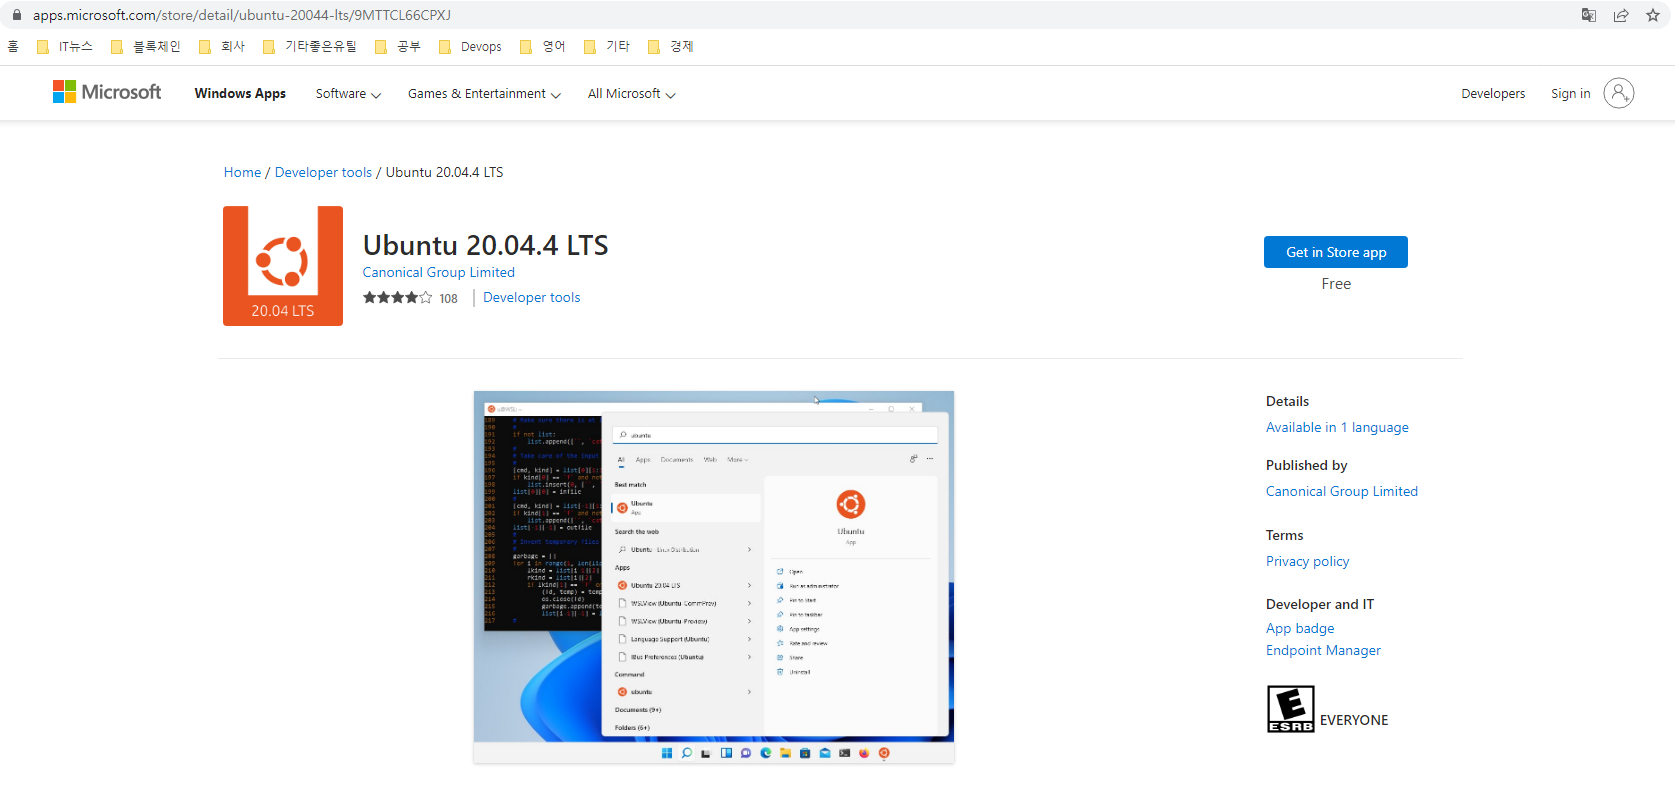Image resolution: width=1675 pixels, height=797 pixels.
Task: Click the translate page icon in address bar
Action: 1588,15
